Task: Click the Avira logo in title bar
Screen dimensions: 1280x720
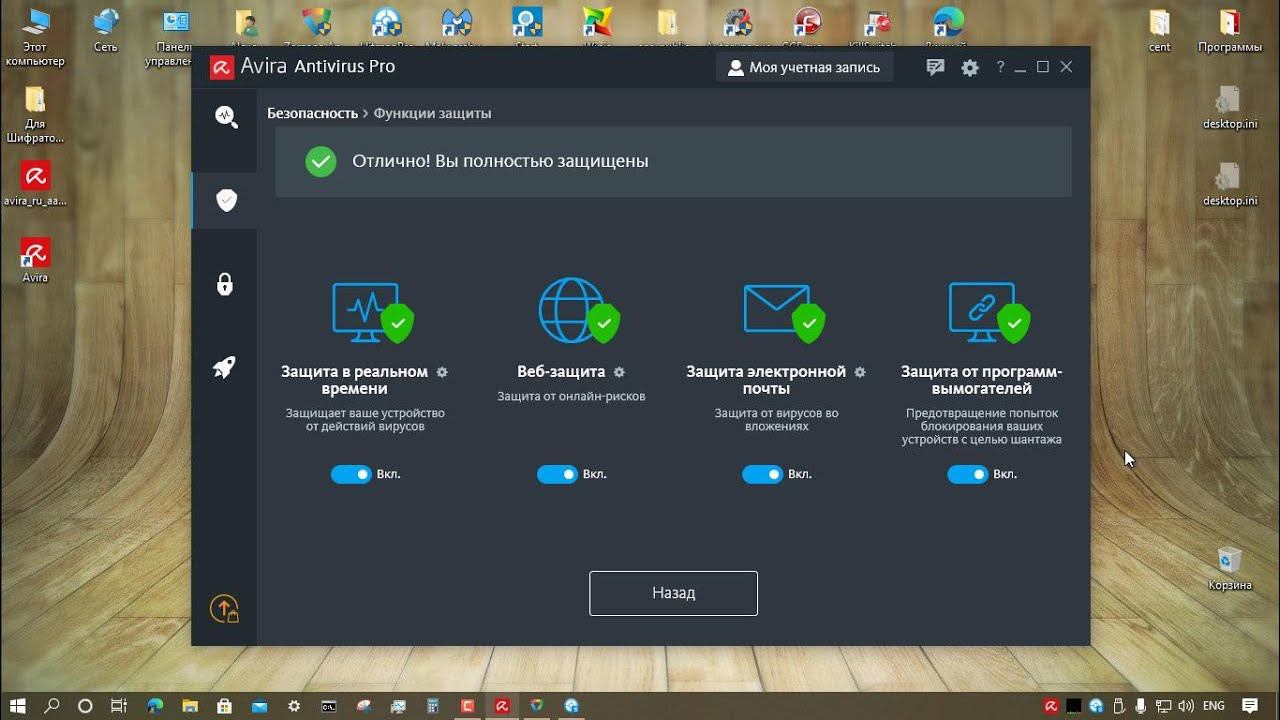Action: tap(221, 67)
